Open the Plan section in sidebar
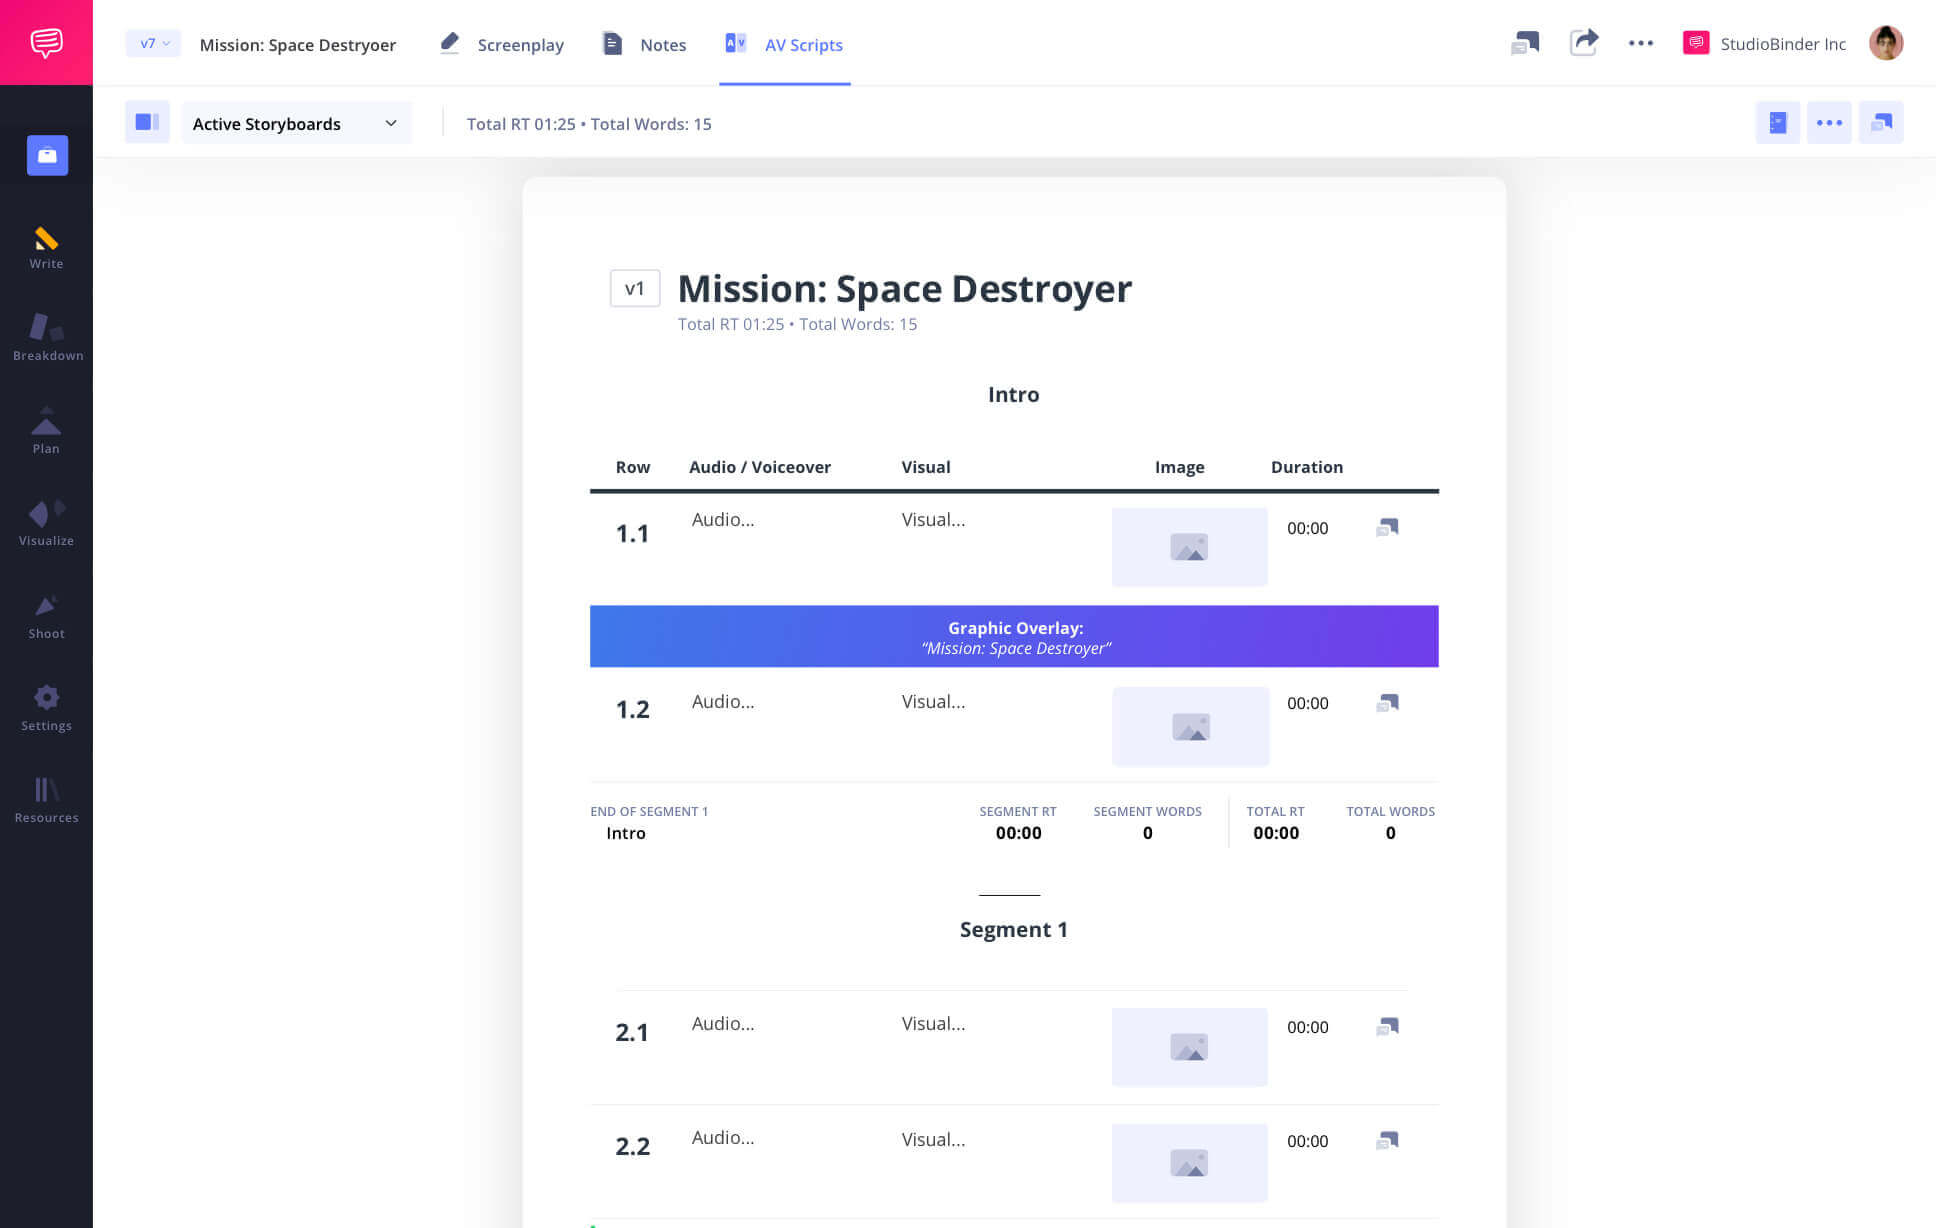Screen dimensions: 1936x1228 tap(46, 431)
